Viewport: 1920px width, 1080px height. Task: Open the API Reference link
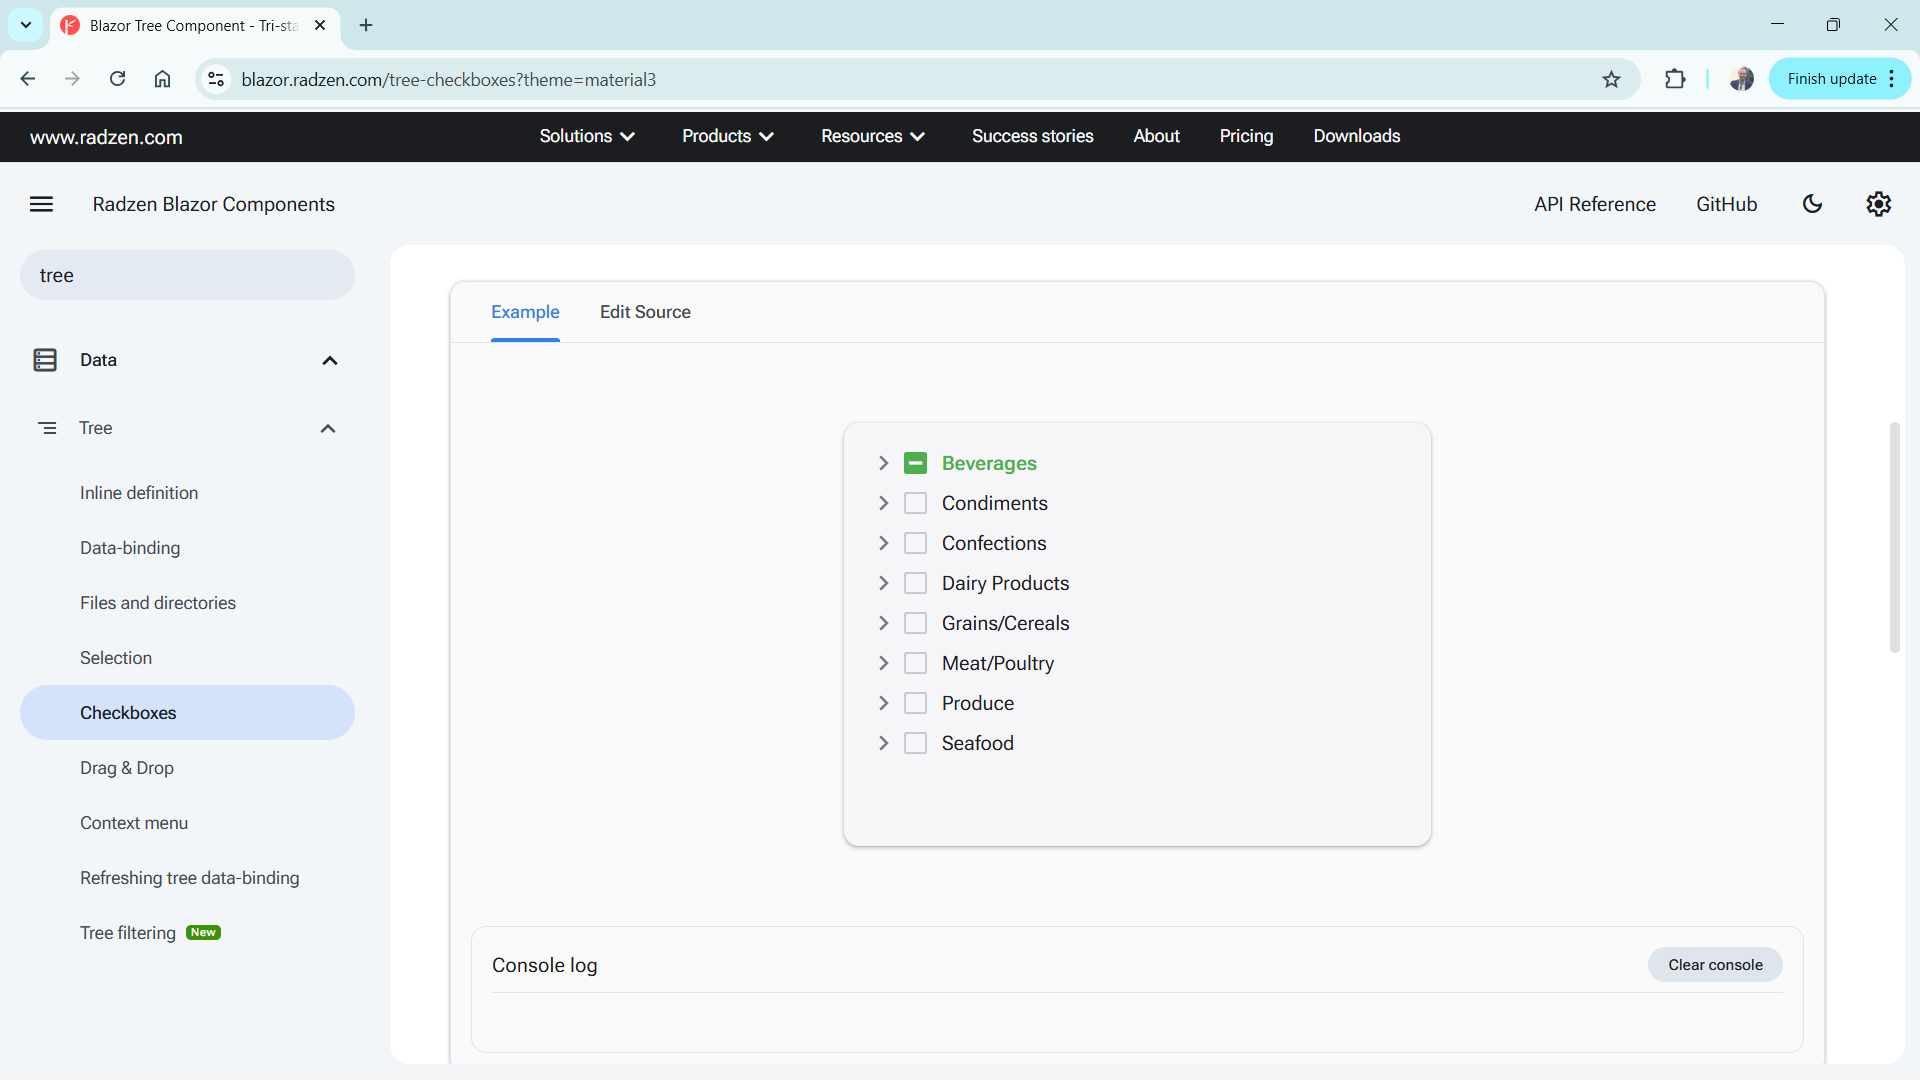pyautogui.click(x=1594, y=204)
